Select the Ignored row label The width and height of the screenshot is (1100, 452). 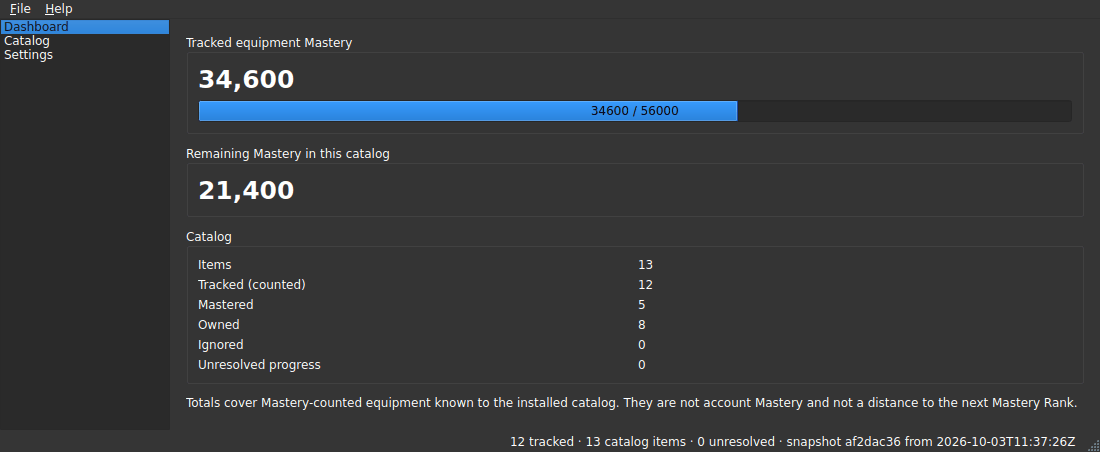tap(221, 345)
